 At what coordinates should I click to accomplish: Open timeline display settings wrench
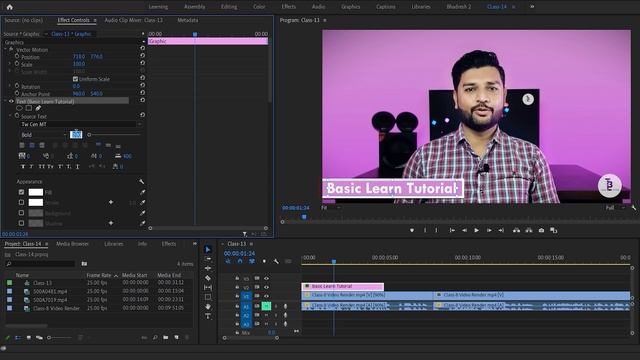pyautogui.click(x=276, y=261)
